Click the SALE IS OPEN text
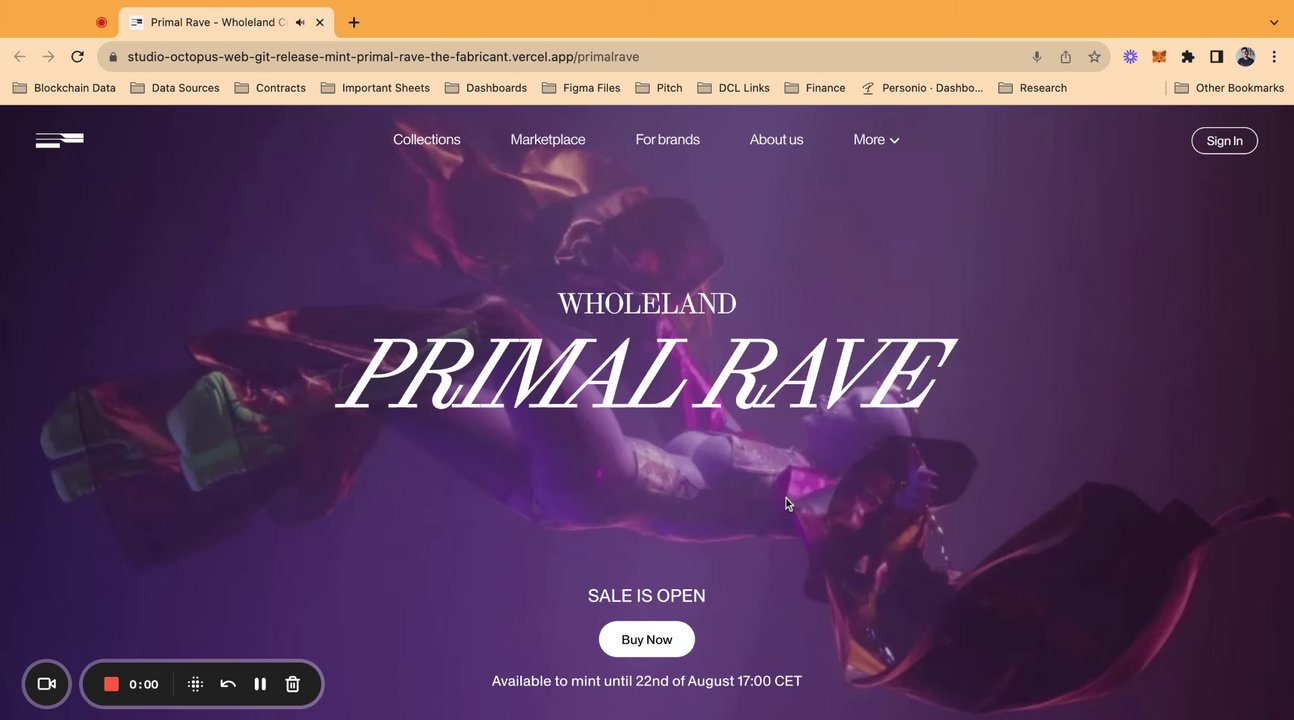The image size is (1294, 720). 647,596
